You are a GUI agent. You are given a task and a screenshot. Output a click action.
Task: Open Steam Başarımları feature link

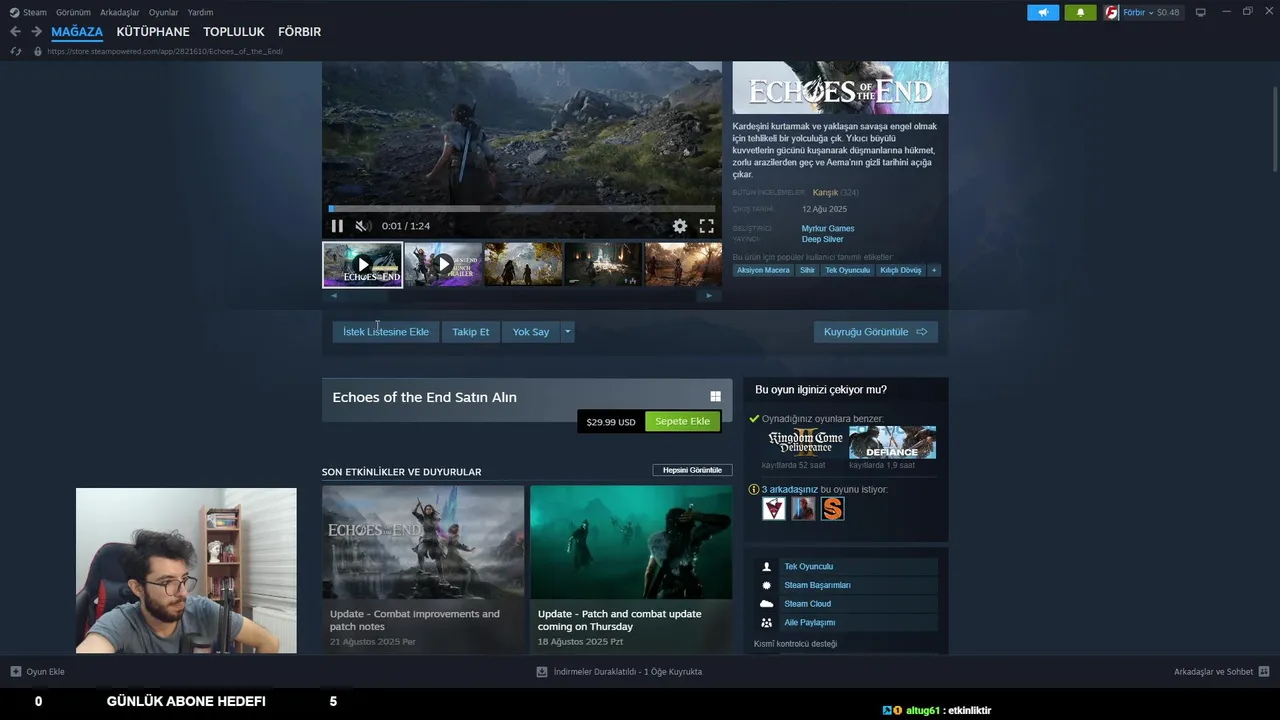tap(817, 585)
